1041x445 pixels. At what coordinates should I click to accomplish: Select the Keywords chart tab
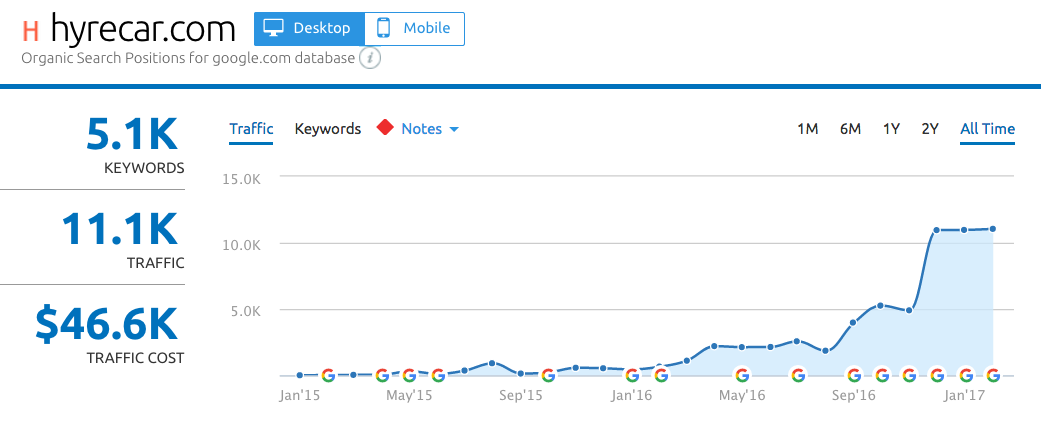click(x=328, y=129)
